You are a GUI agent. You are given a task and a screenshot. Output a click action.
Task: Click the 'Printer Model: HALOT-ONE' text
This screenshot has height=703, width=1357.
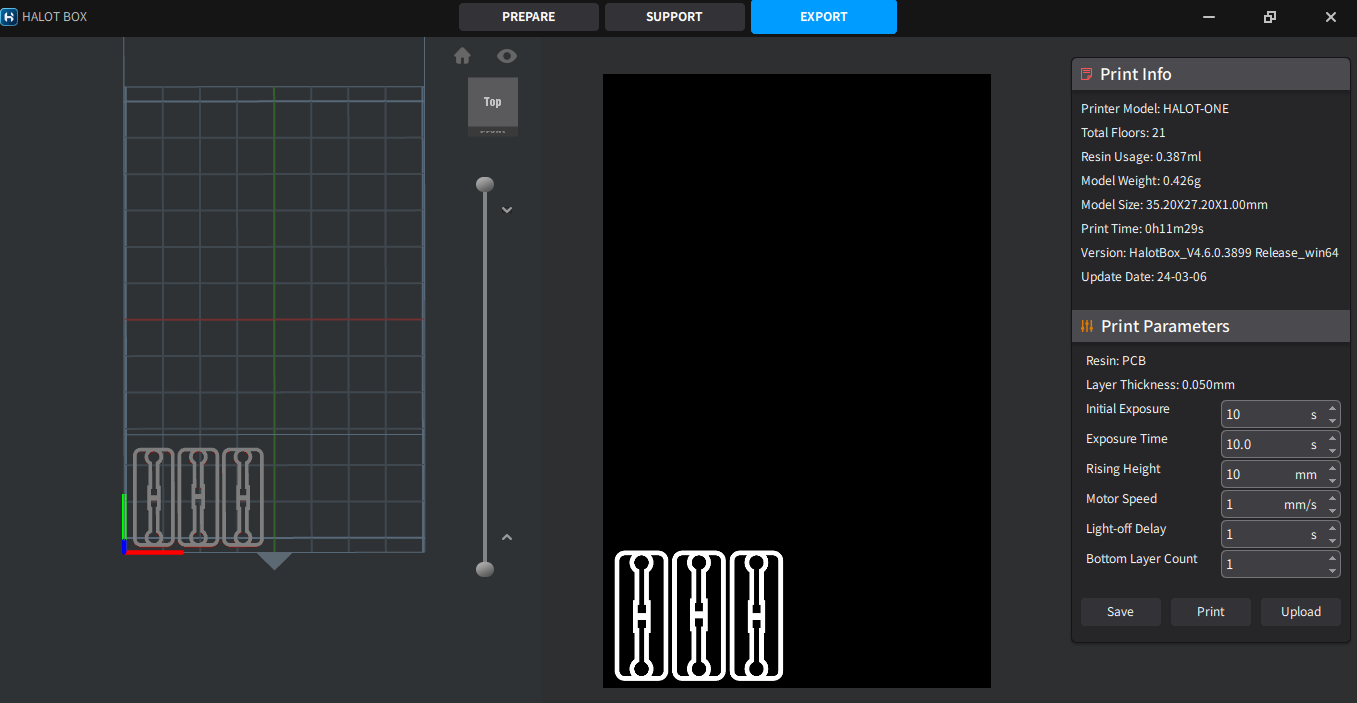tap(1155, 108)
